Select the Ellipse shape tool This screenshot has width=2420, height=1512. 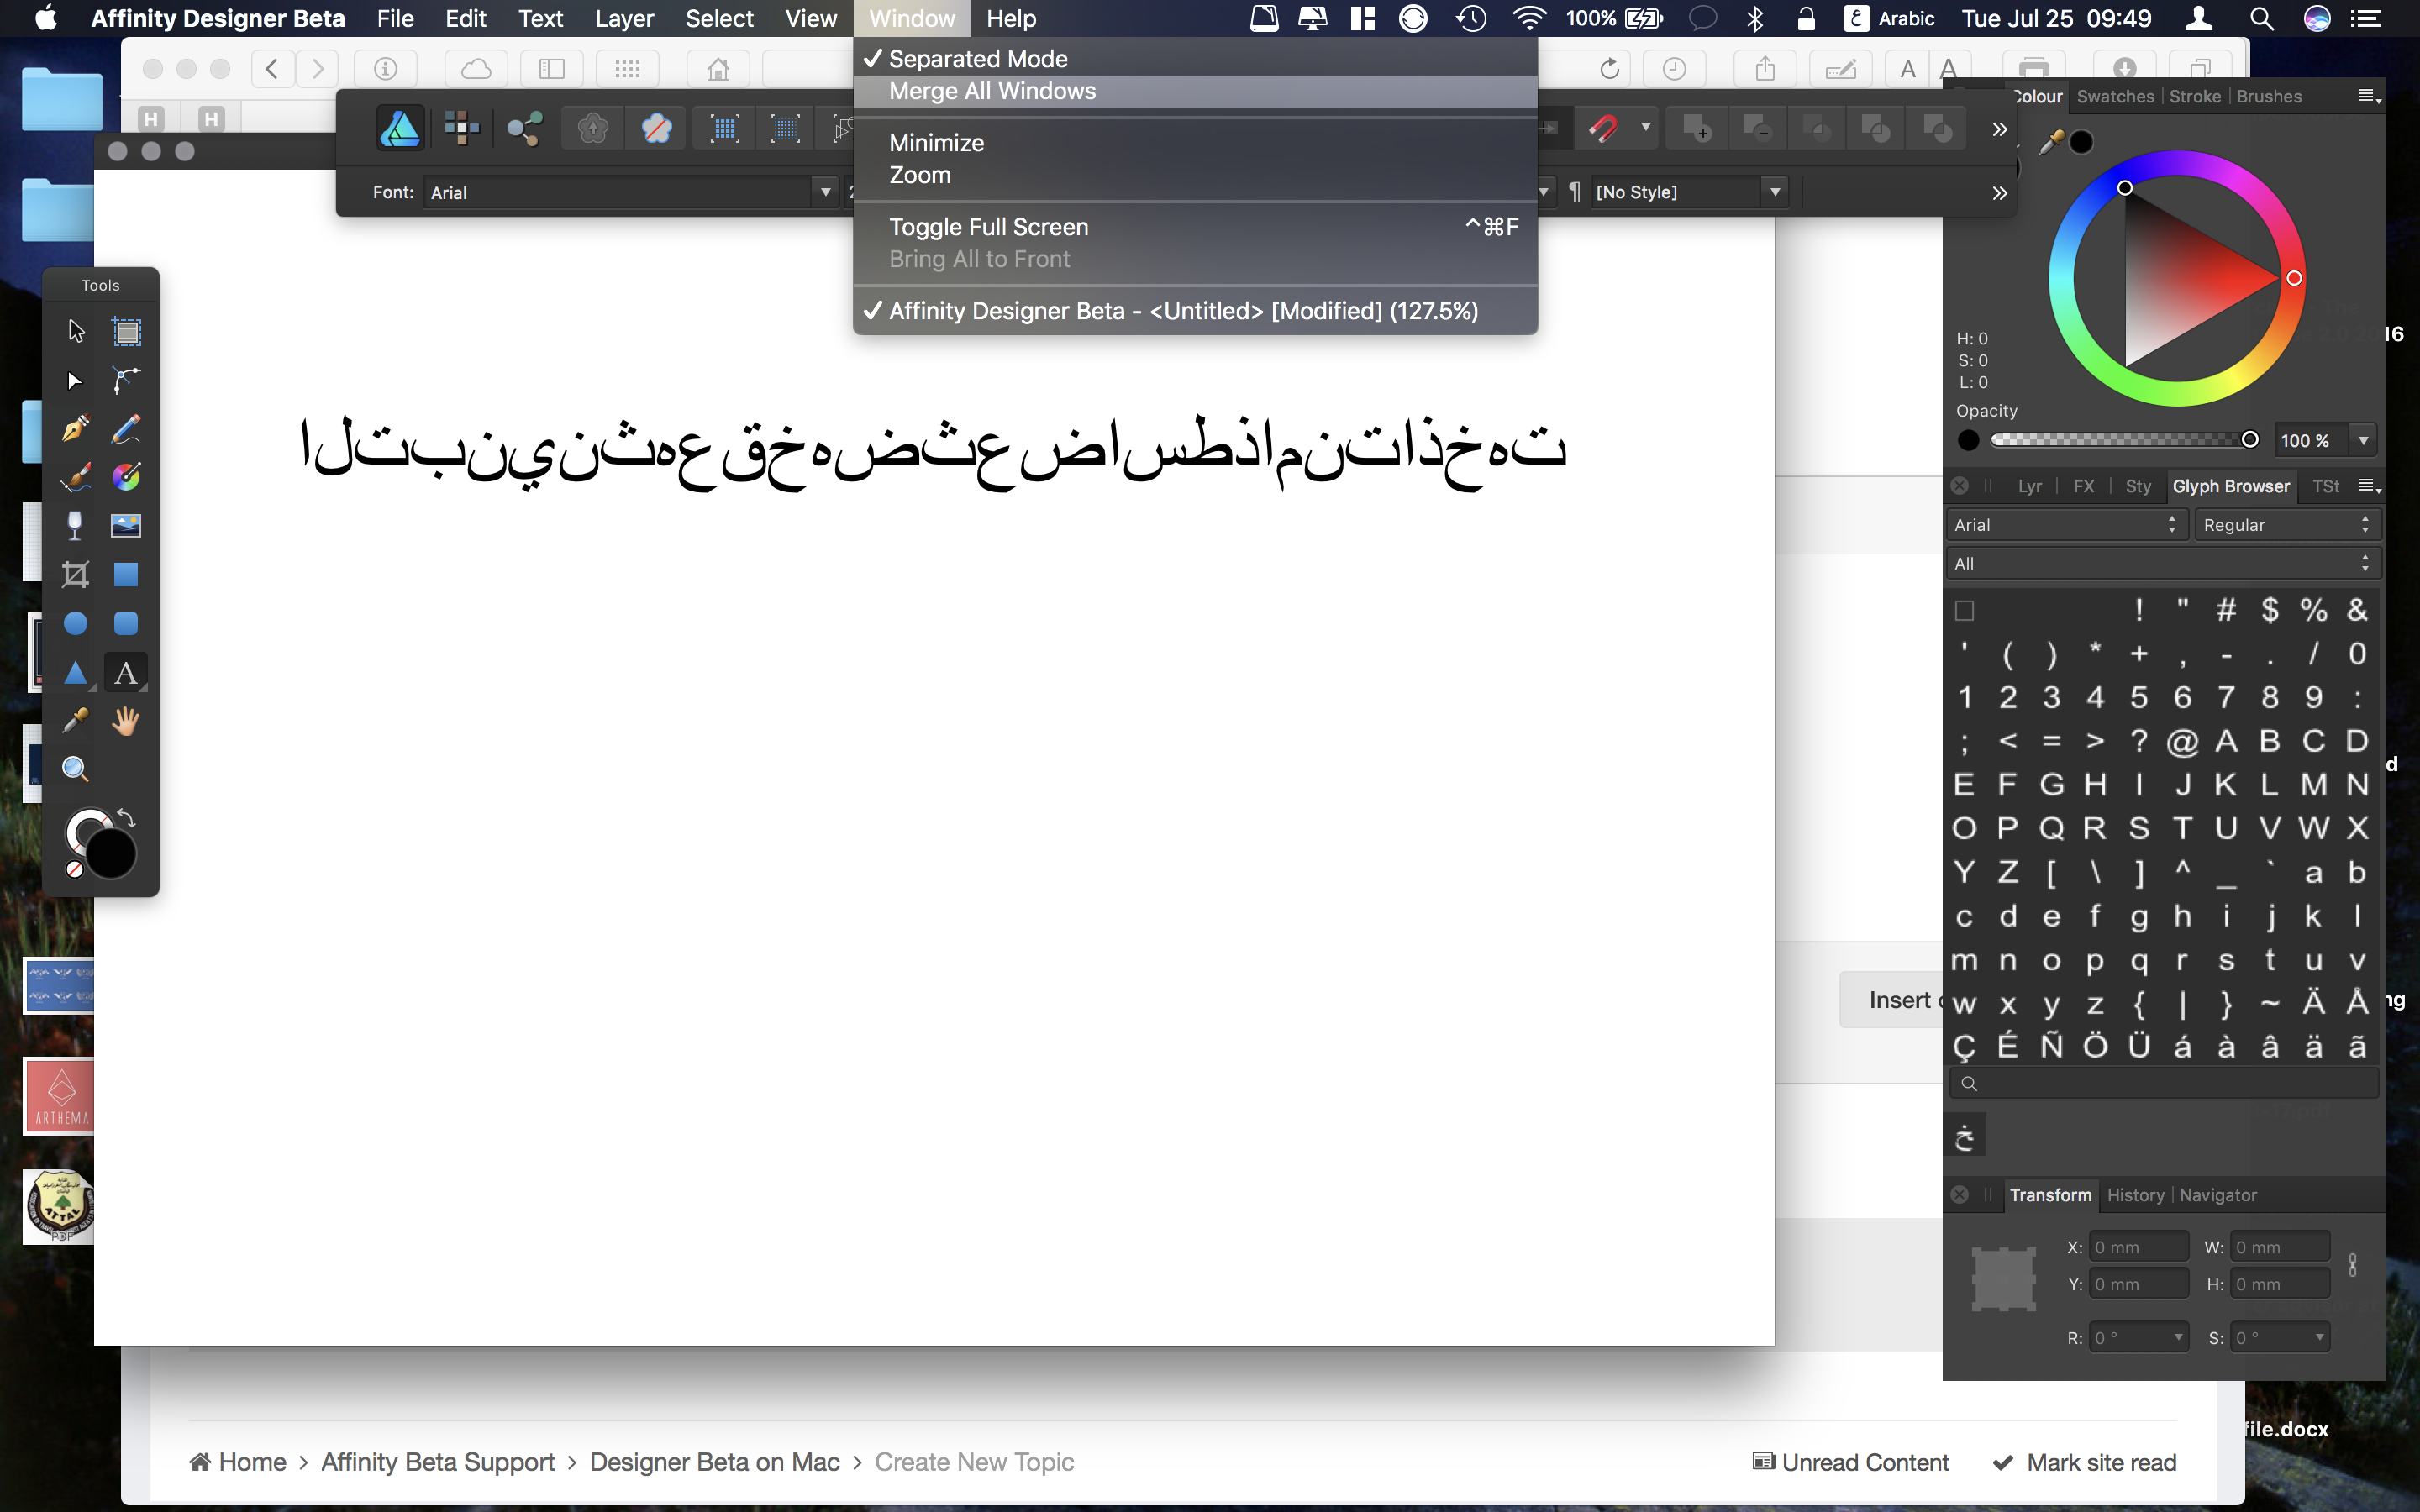76,624
